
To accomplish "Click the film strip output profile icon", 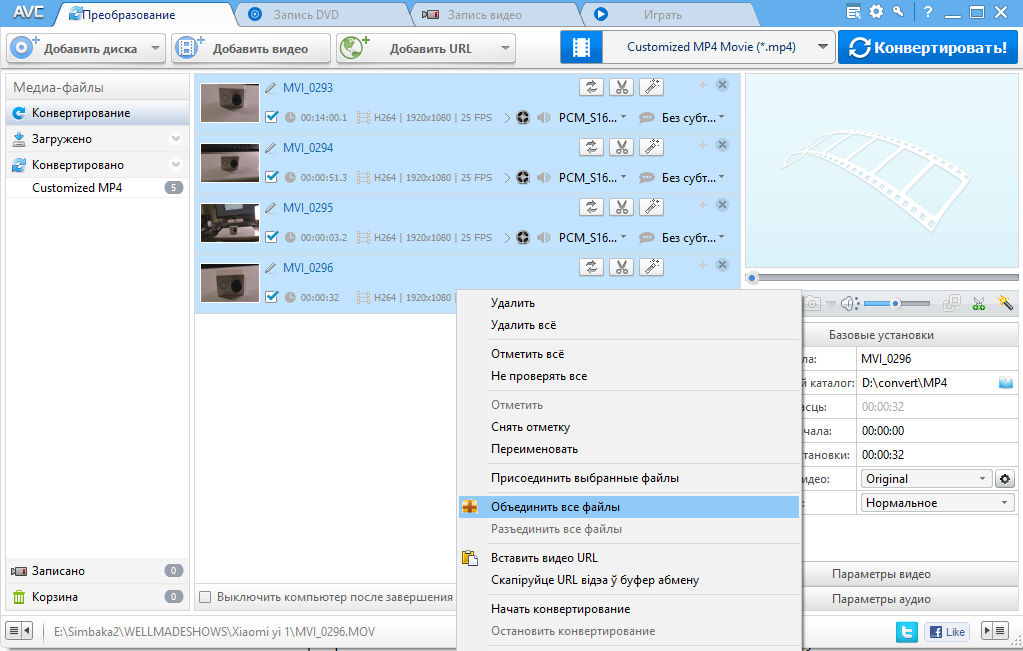I will [x=581, y=47].
